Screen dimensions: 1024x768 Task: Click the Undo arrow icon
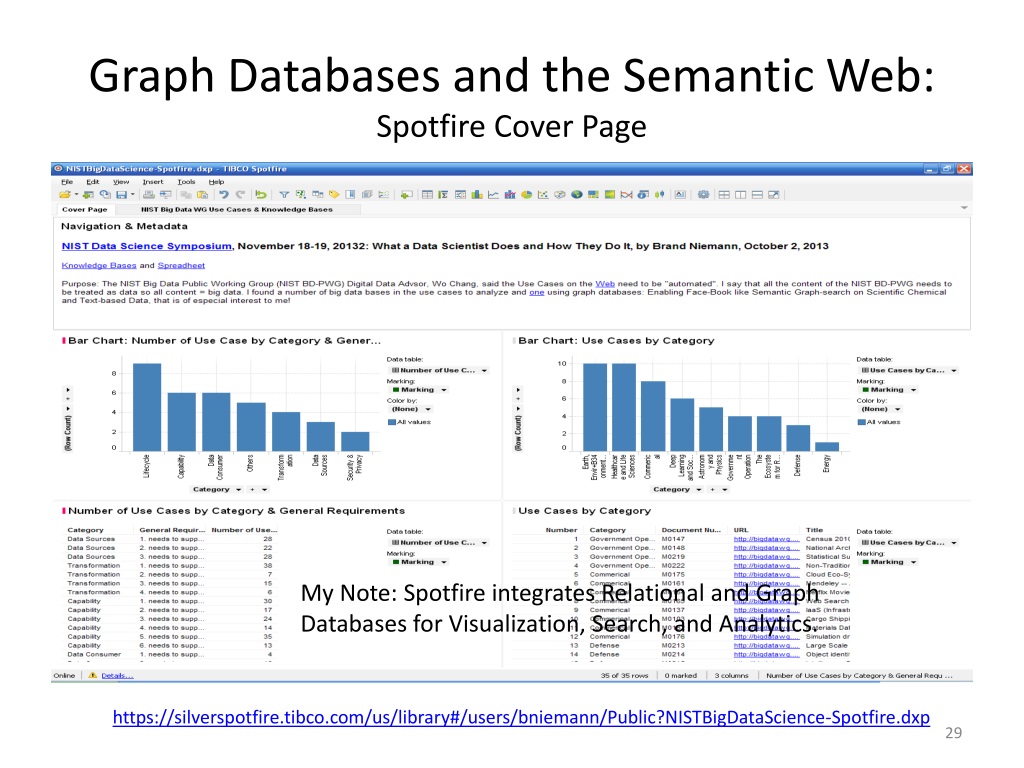(224, 195)
